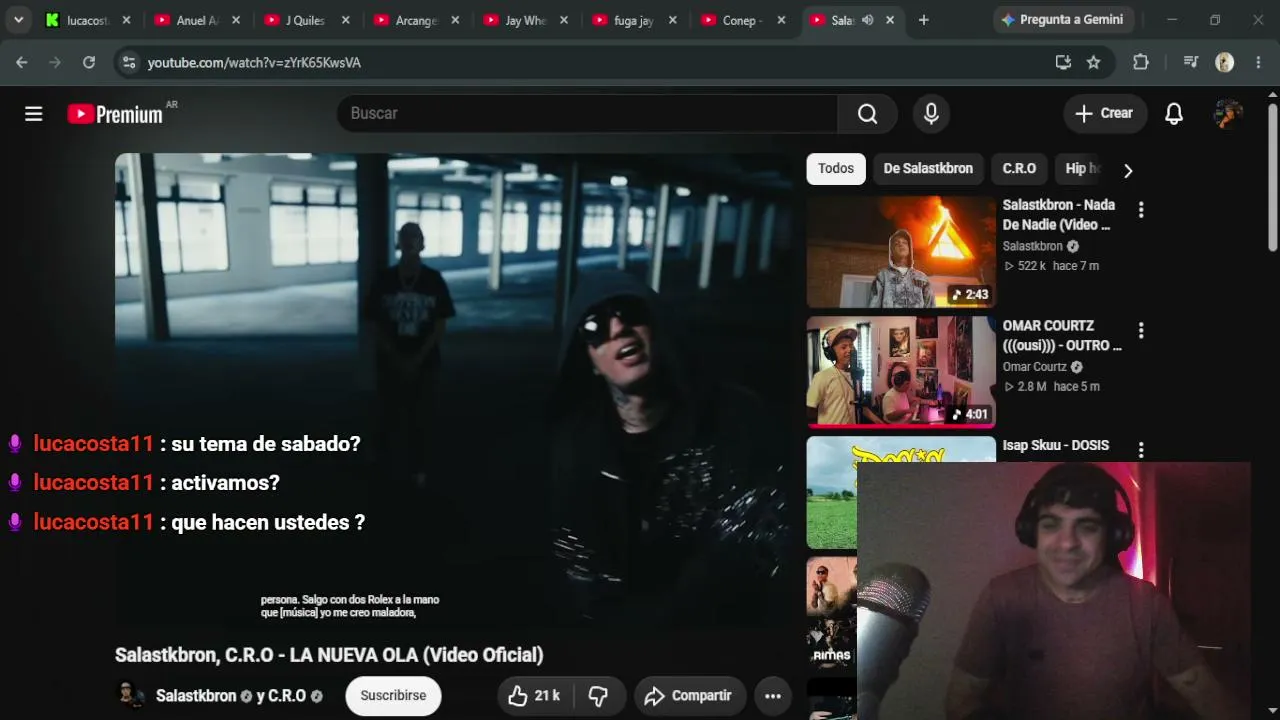Image resolution: width=1280 pixels, height=720 pixels.
Task: Go to the YouTube Premium home logo
Action: [115, 114]
